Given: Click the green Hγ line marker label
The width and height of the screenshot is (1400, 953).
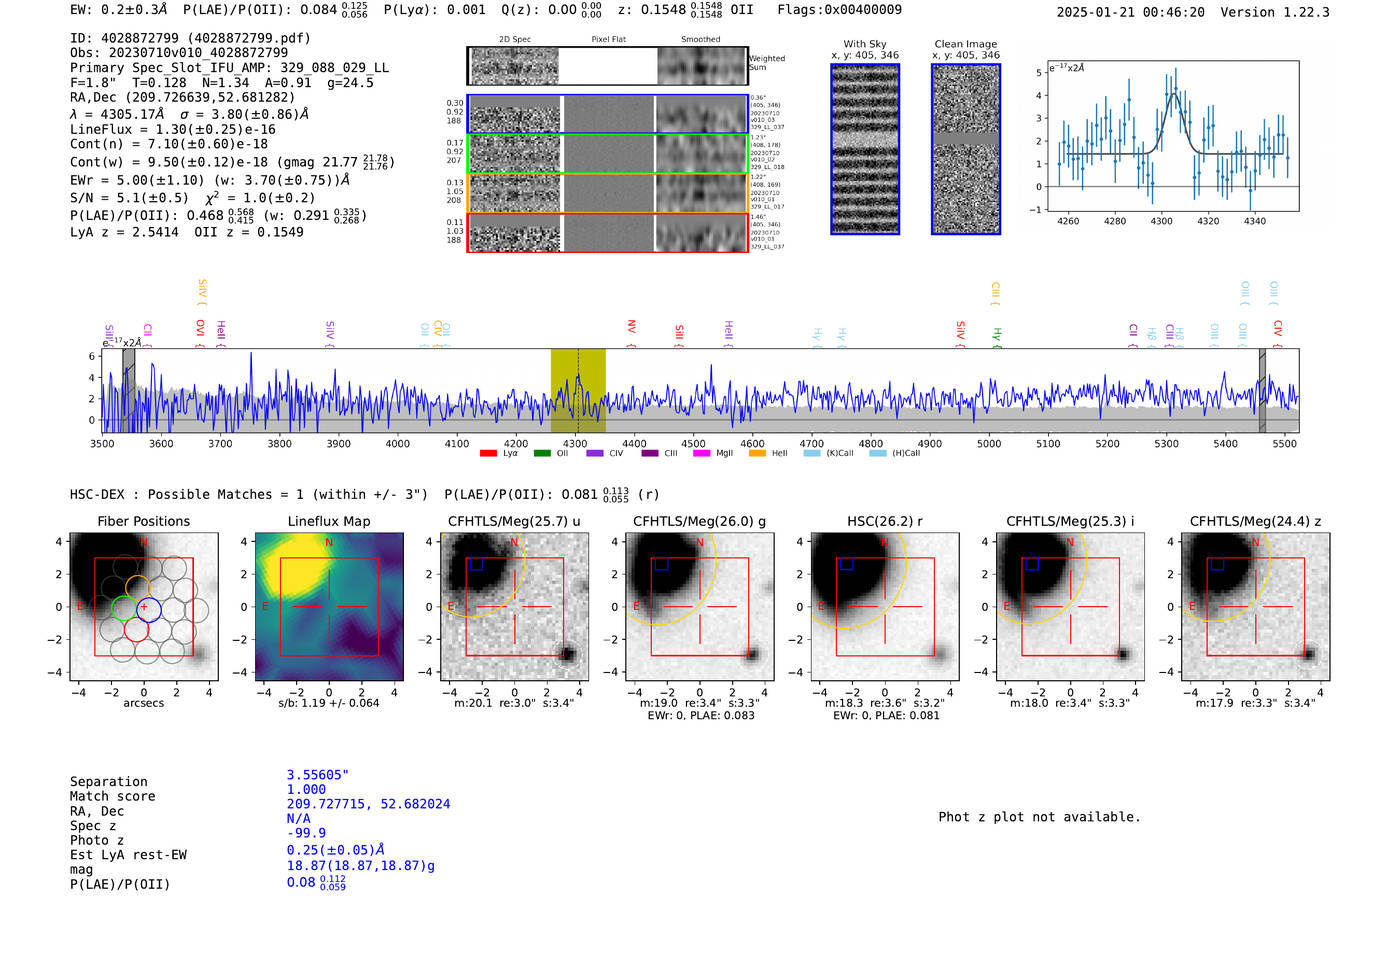Looking at the screenshot, I should [x=996, y=335].
